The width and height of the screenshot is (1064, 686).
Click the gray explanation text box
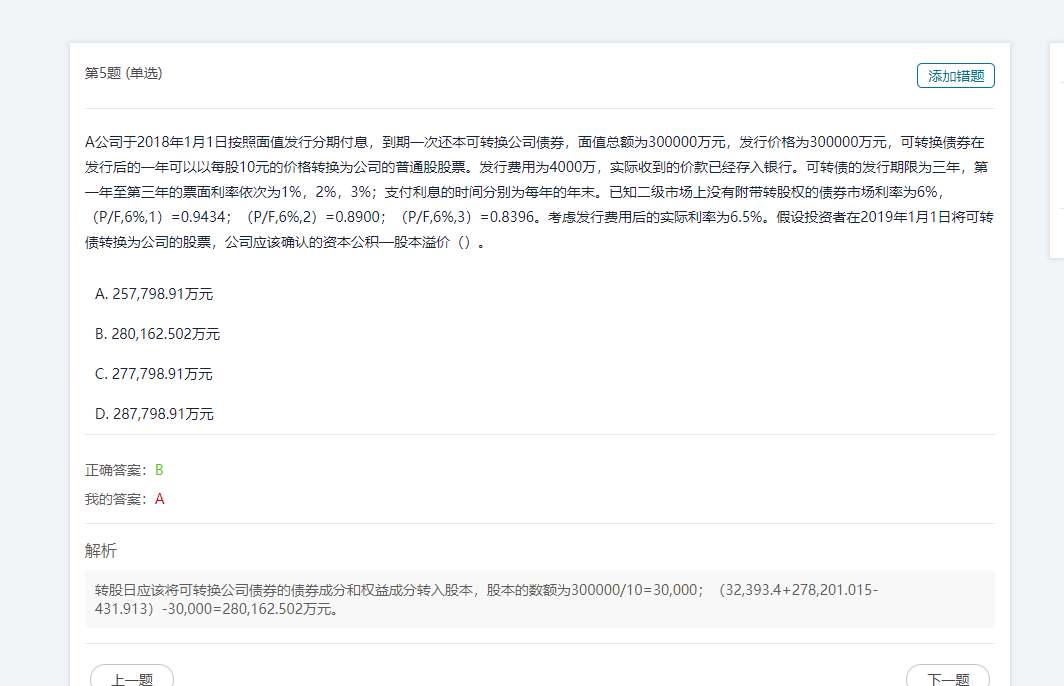540,599
